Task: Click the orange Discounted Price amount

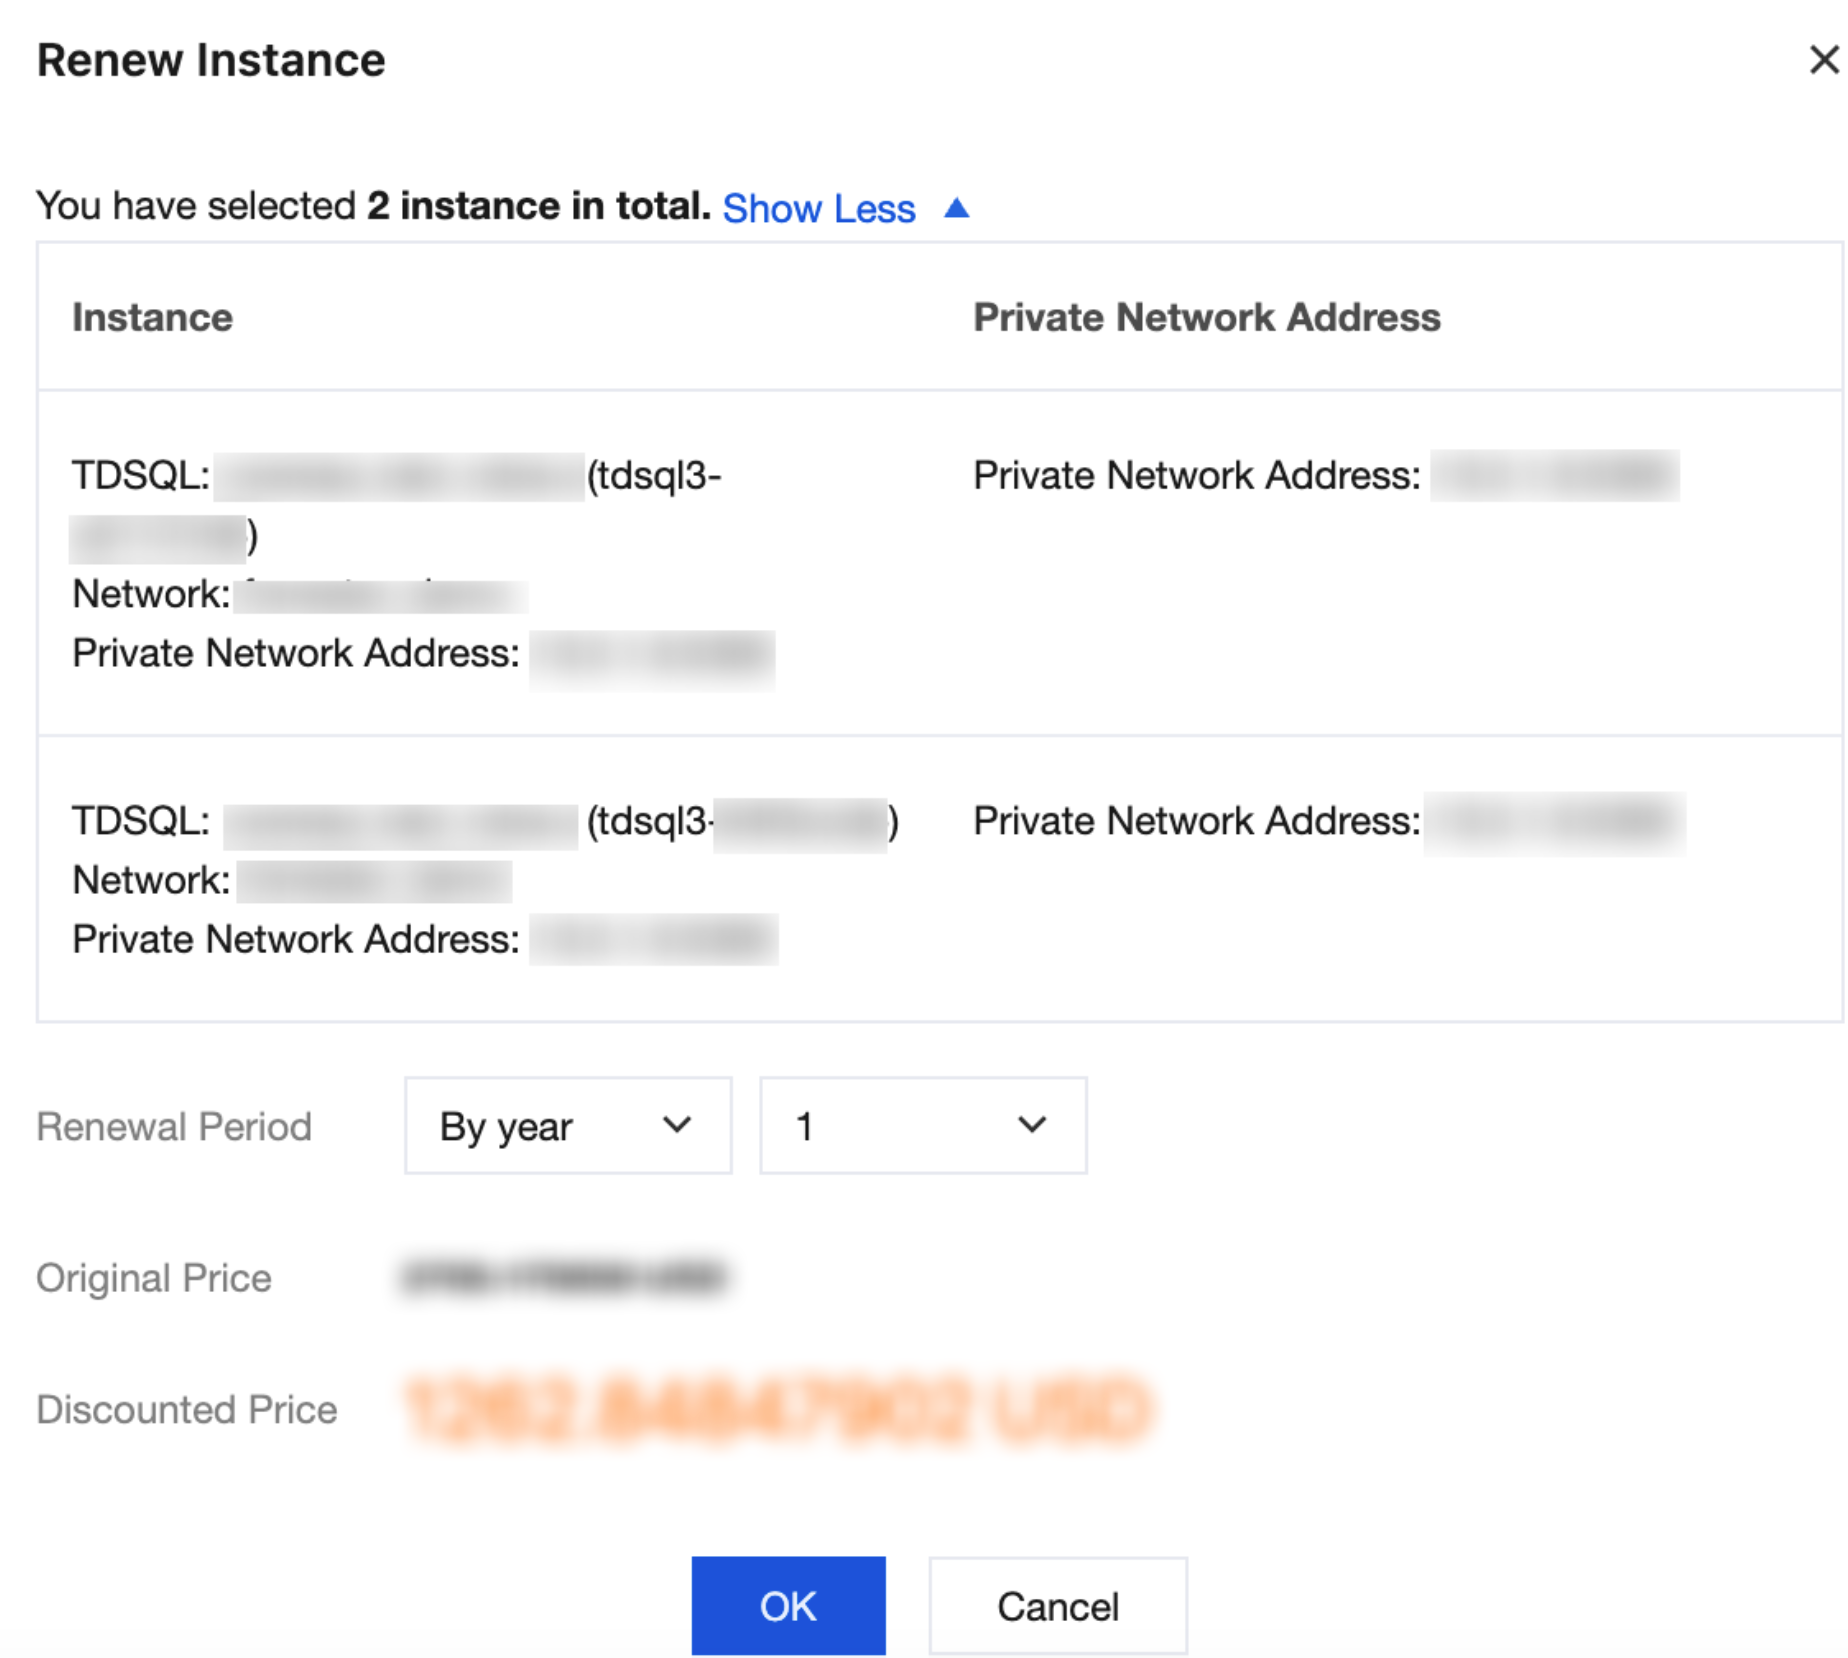Action: pyautogui.click(x=778, y=1410)
